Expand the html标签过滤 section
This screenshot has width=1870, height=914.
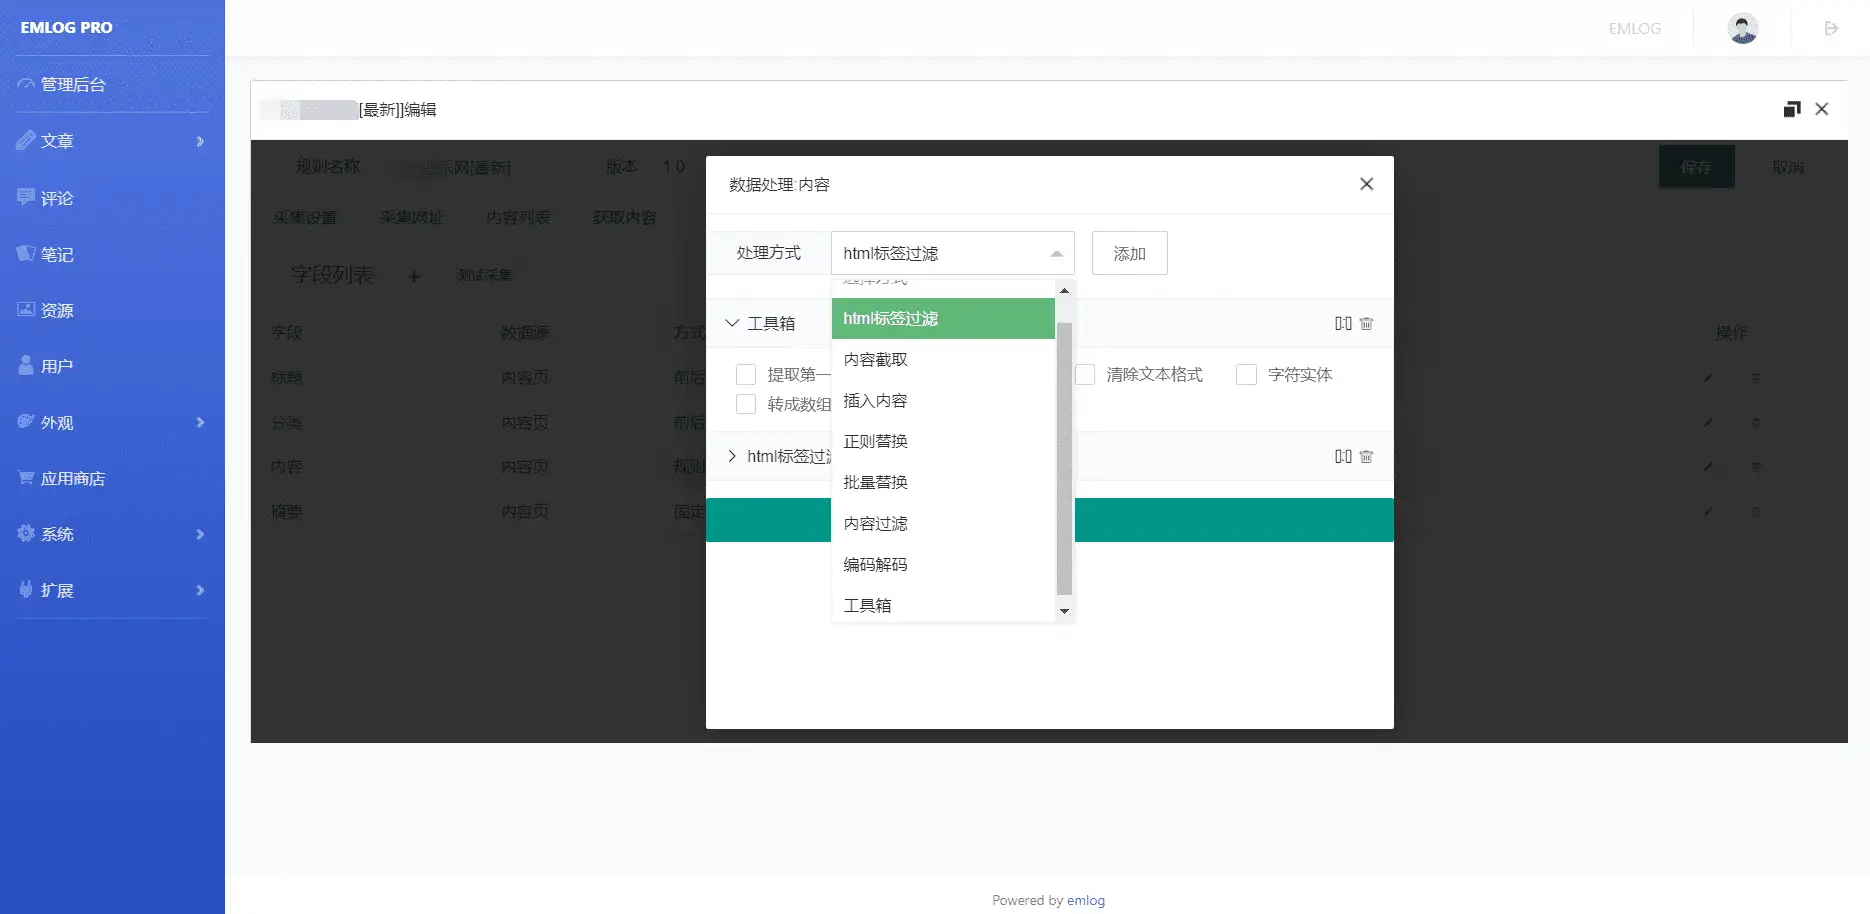(x=732, y=456)
